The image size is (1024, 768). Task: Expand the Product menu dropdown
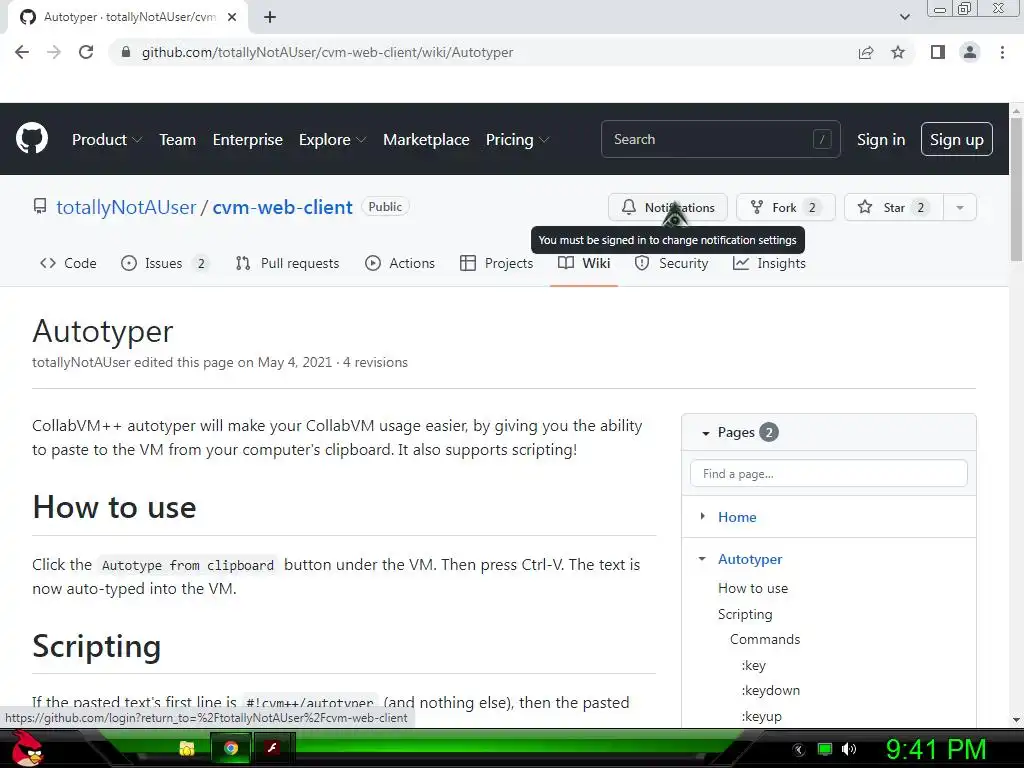click(107, 139)
